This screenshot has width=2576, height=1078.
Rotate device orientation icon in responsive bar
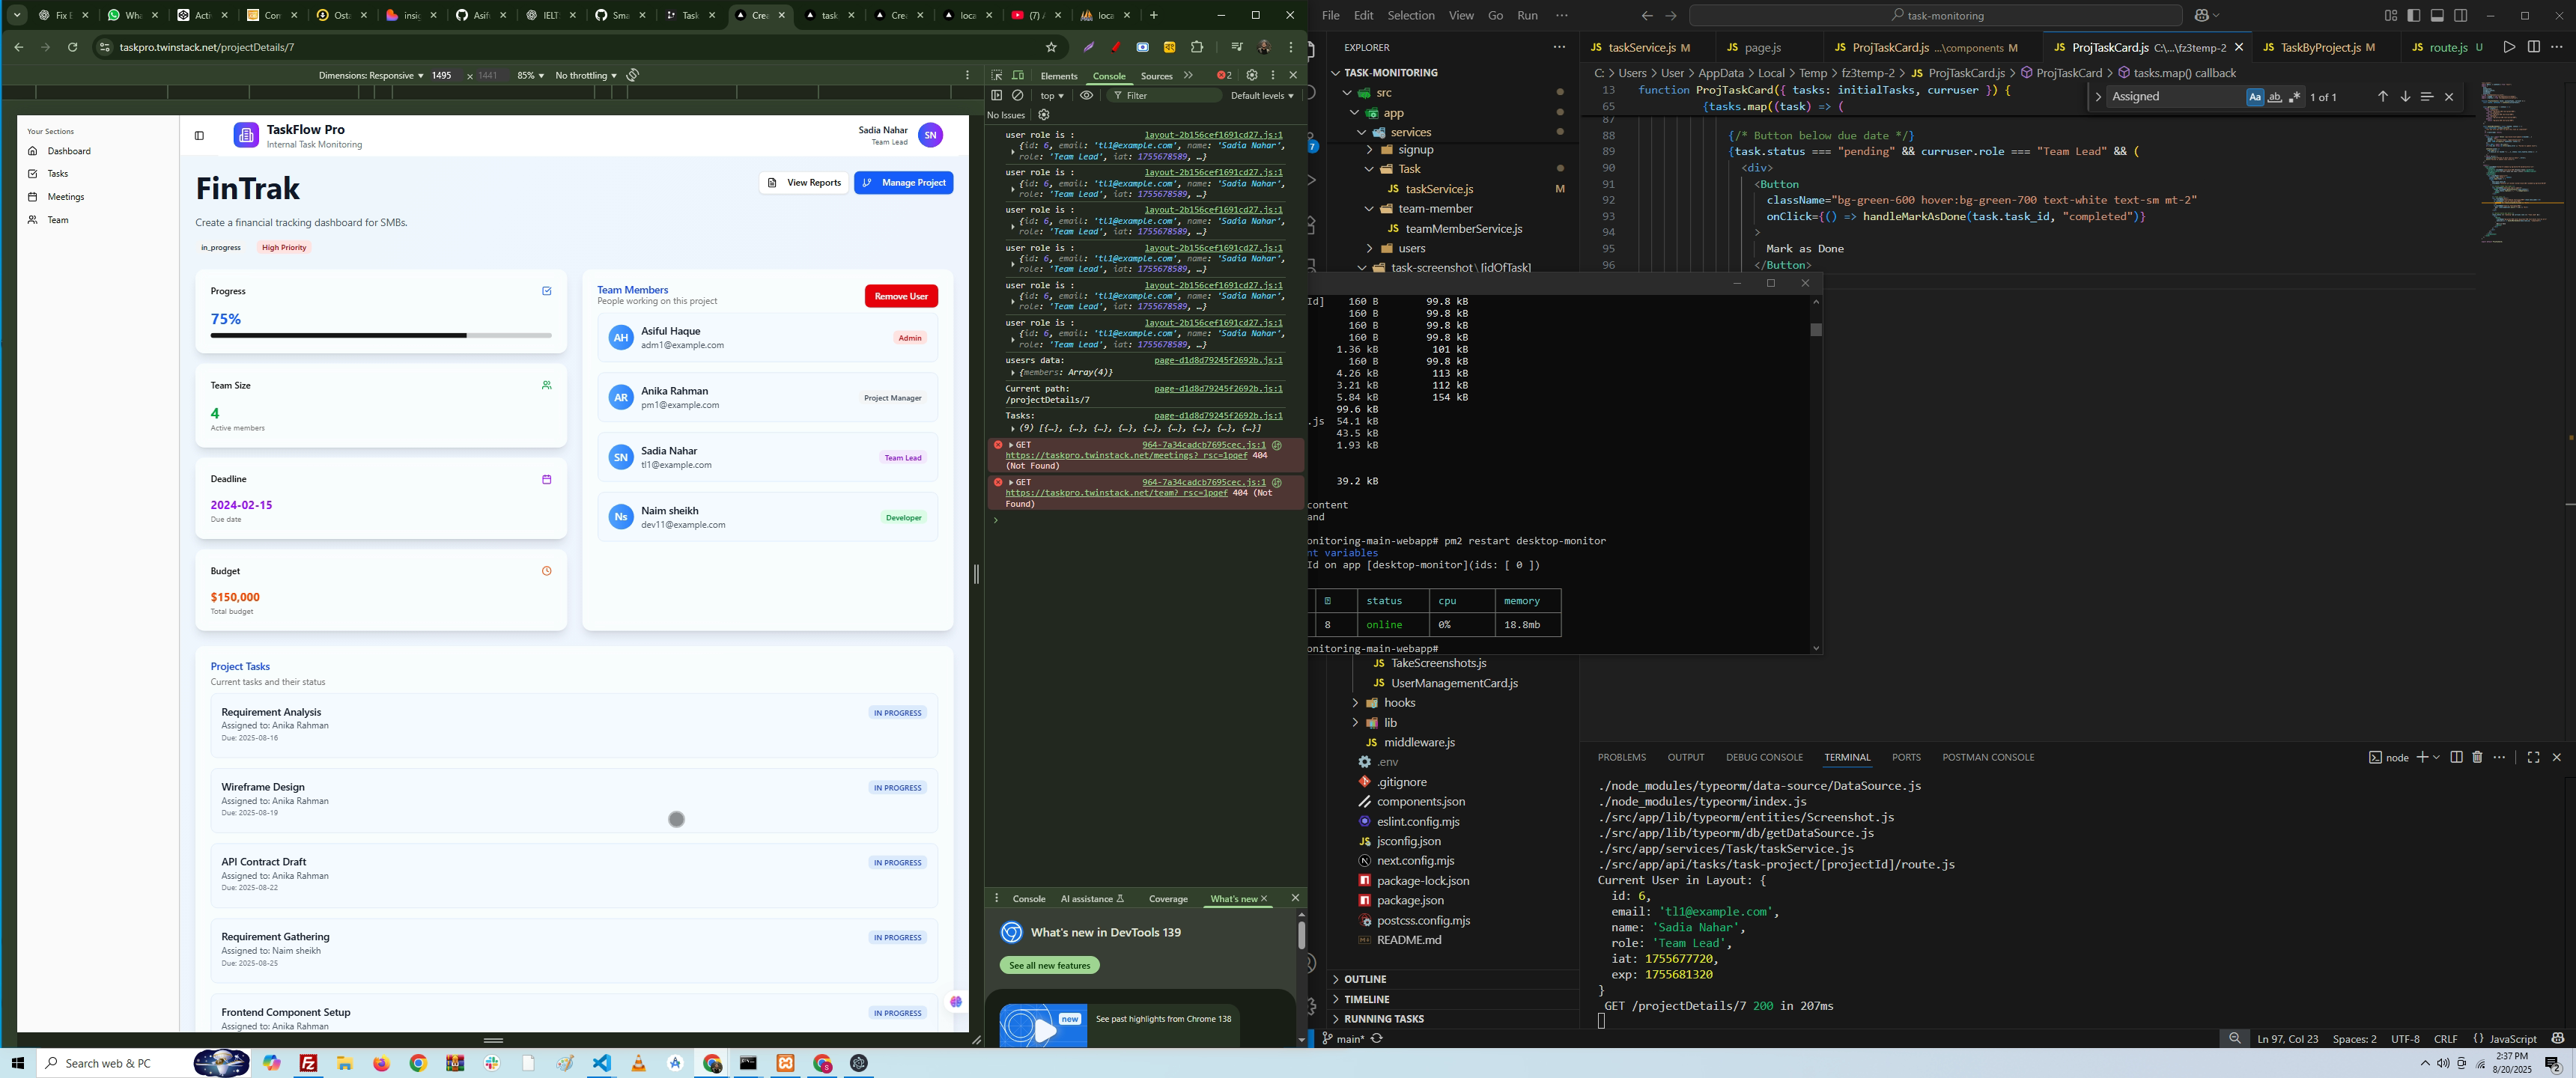(x=633, y=75)
